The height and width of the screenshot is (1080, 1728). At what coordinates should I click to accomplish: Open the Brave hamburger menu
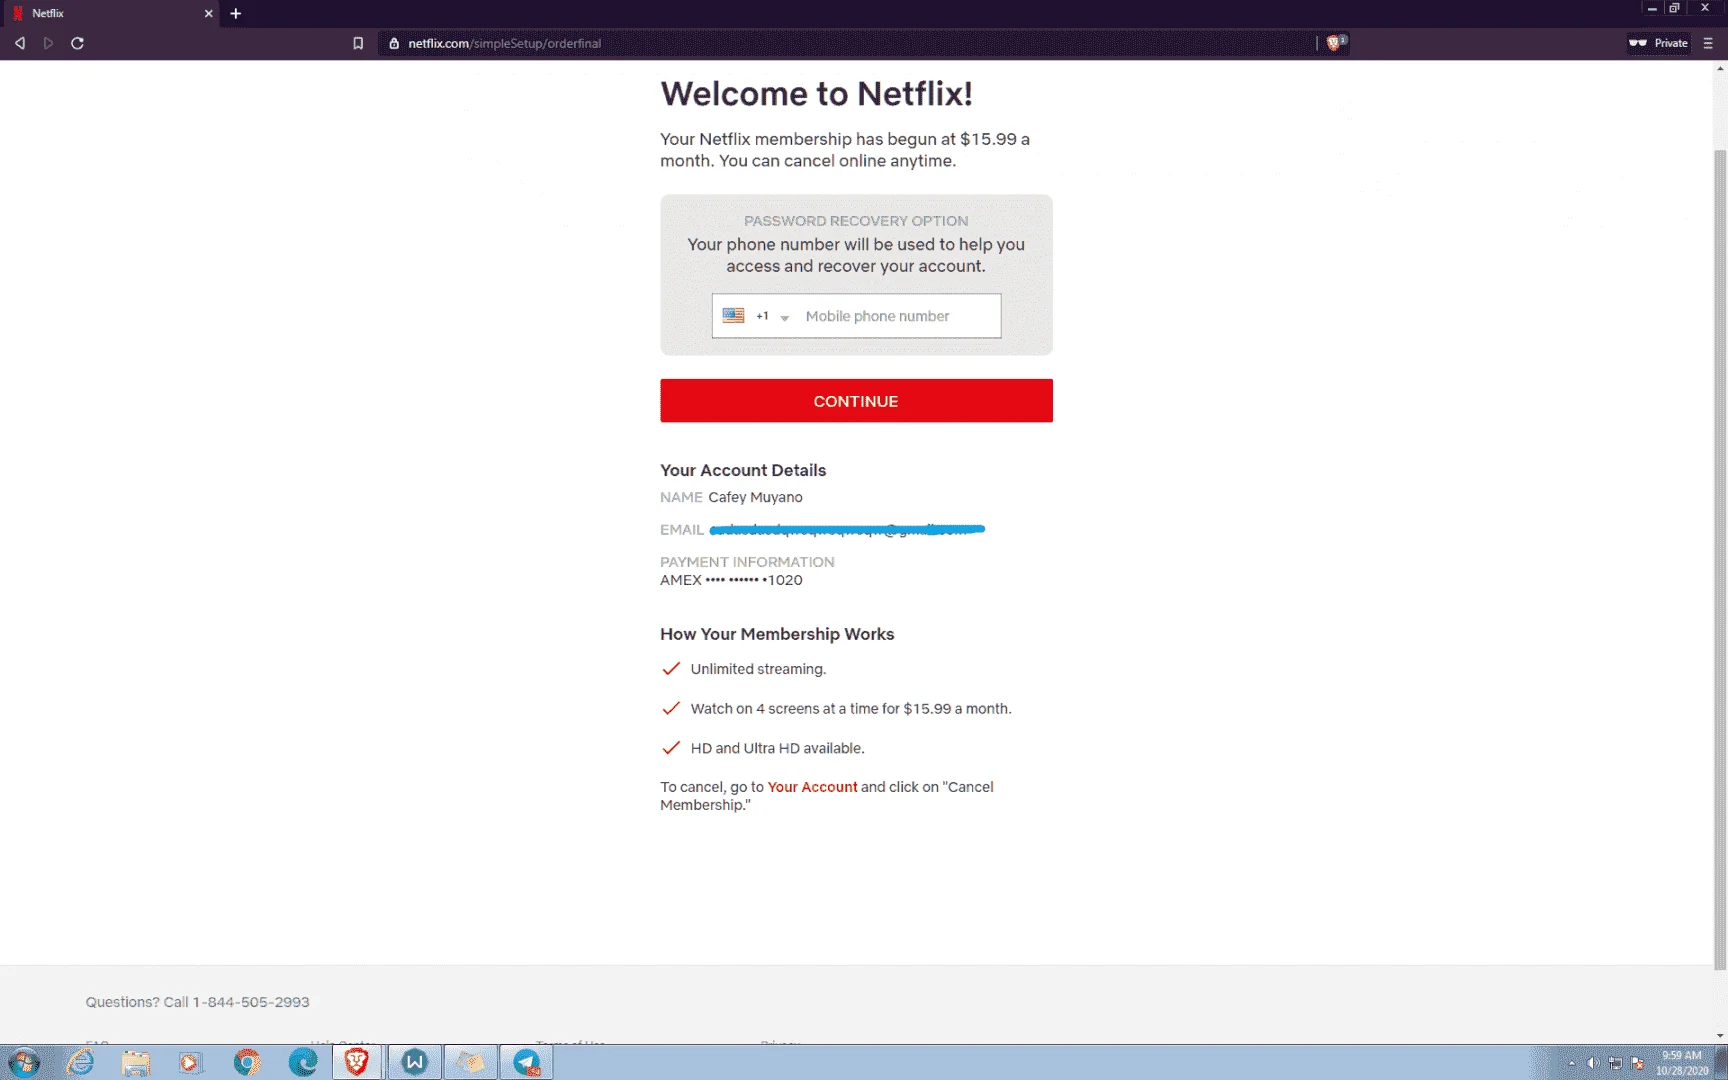click(x=1708, y=43)
